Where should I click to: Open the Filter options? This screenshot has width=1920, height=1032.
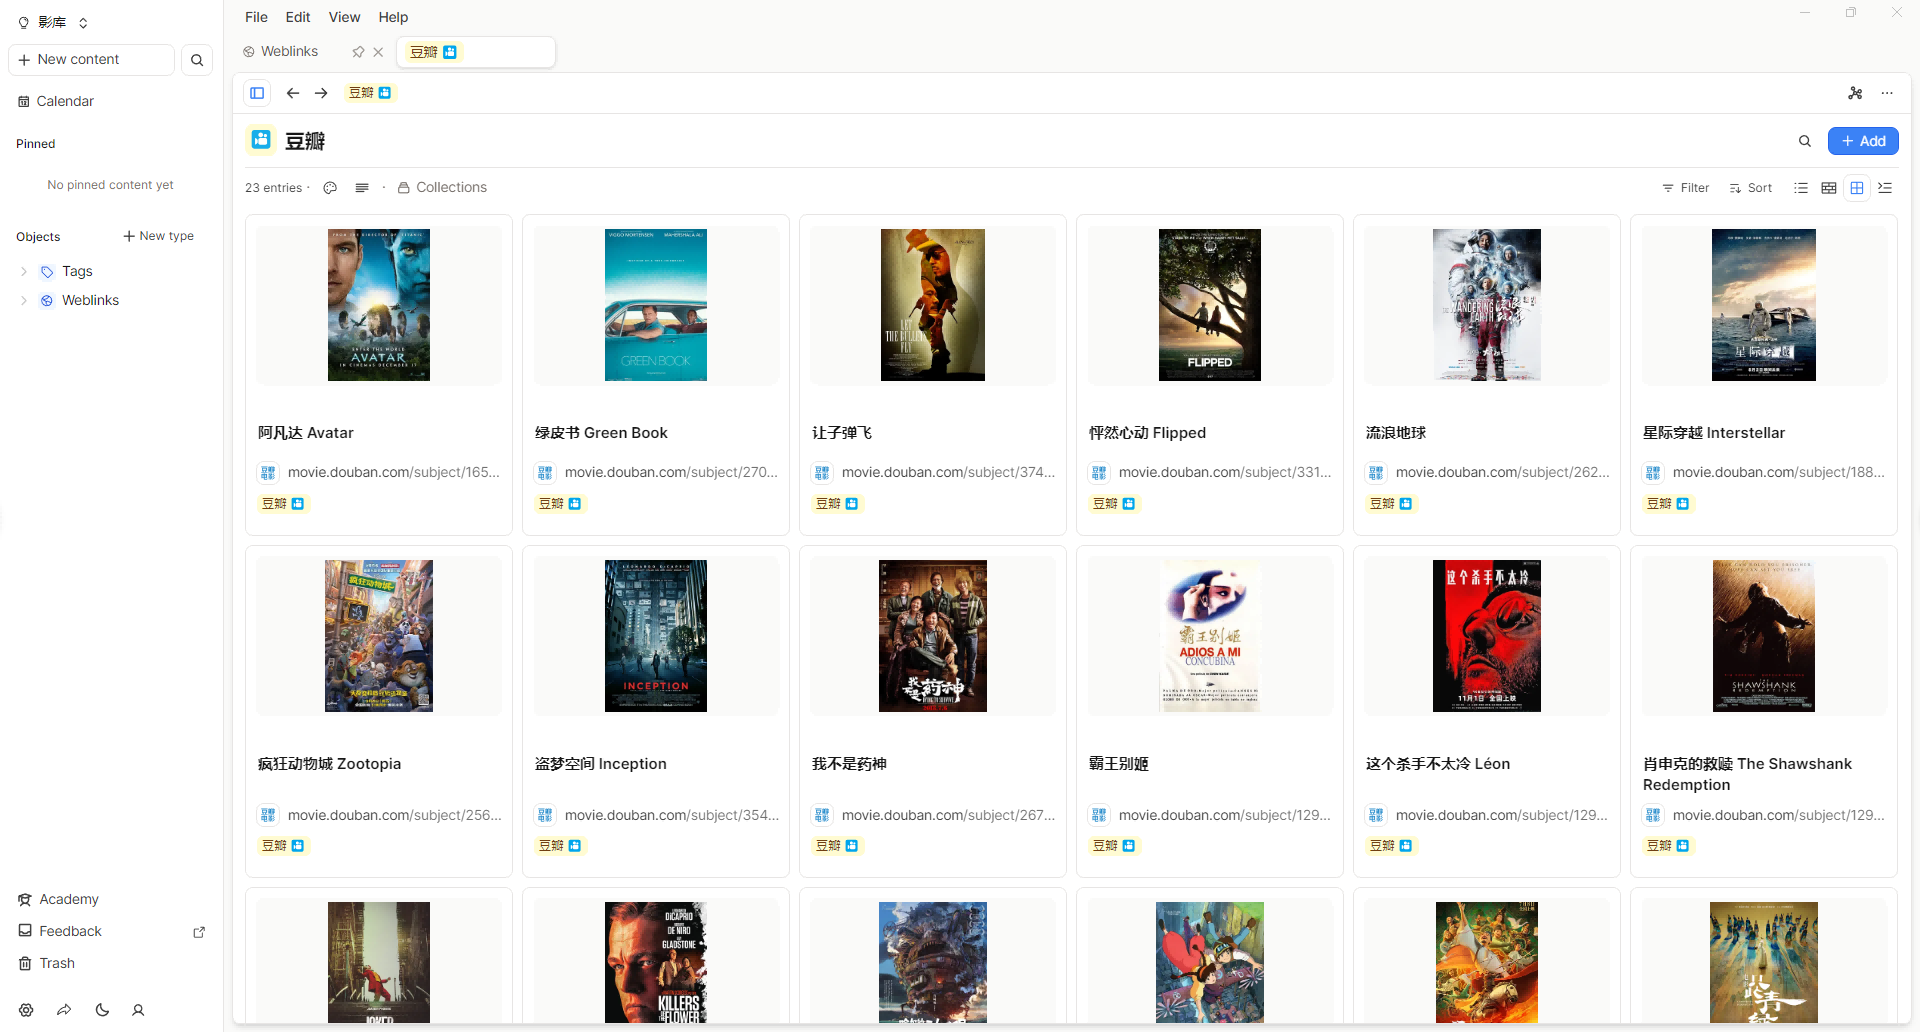click(1685, 188)
